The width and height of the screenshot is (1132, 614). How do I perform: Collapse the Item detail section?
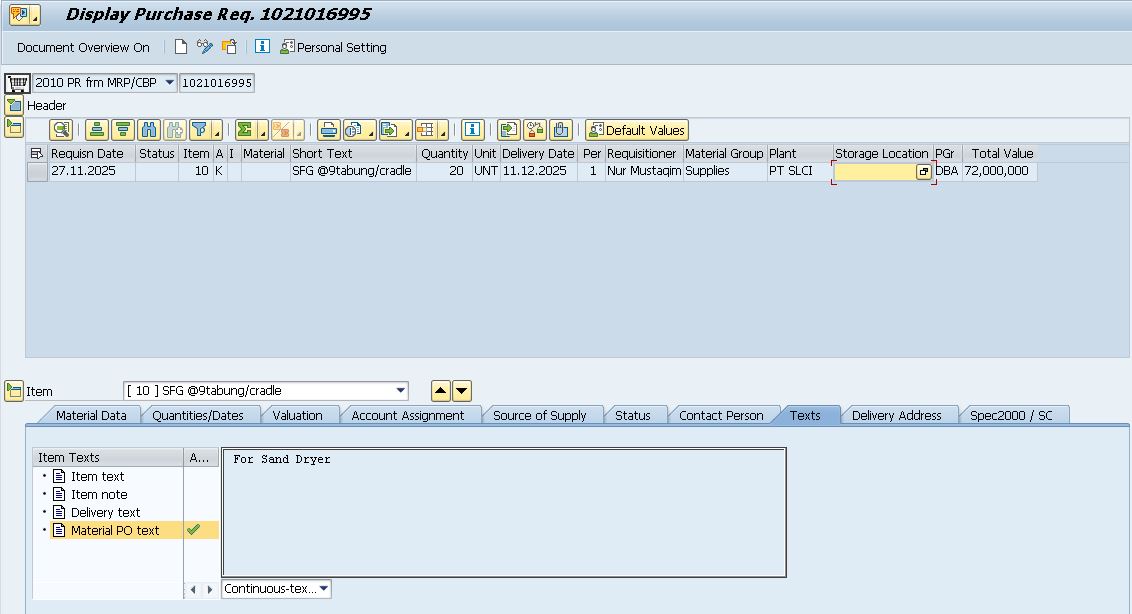(x=14, y=391)
